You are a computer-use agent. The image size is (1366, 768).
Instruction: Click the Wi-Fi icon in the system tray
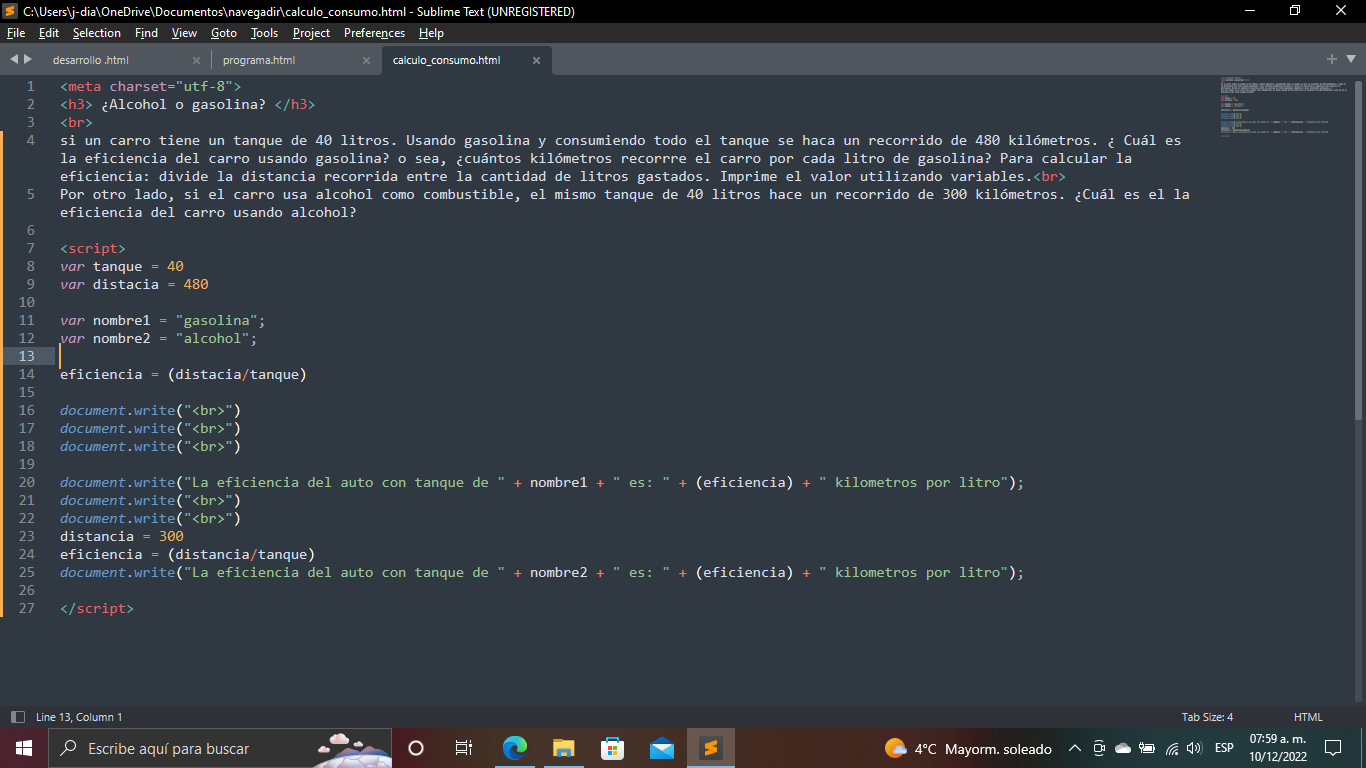[x=1172, y=748]
